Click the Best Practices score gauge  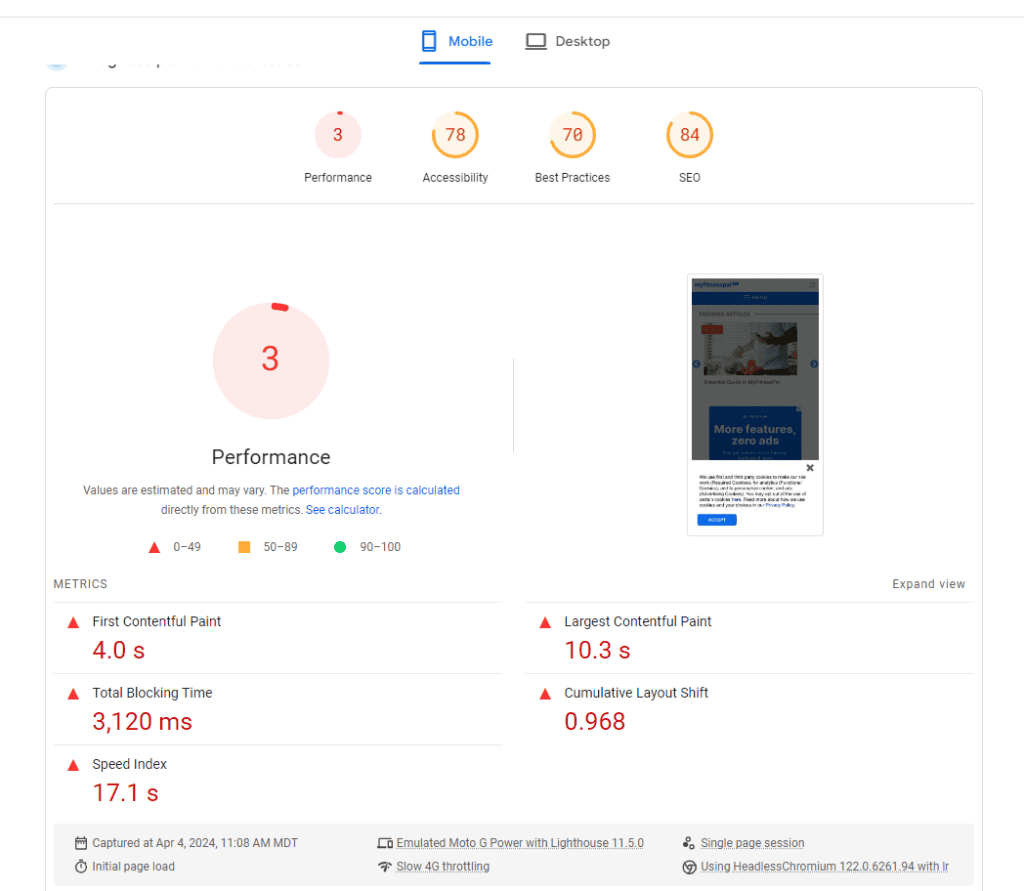(x=572, y=135)
